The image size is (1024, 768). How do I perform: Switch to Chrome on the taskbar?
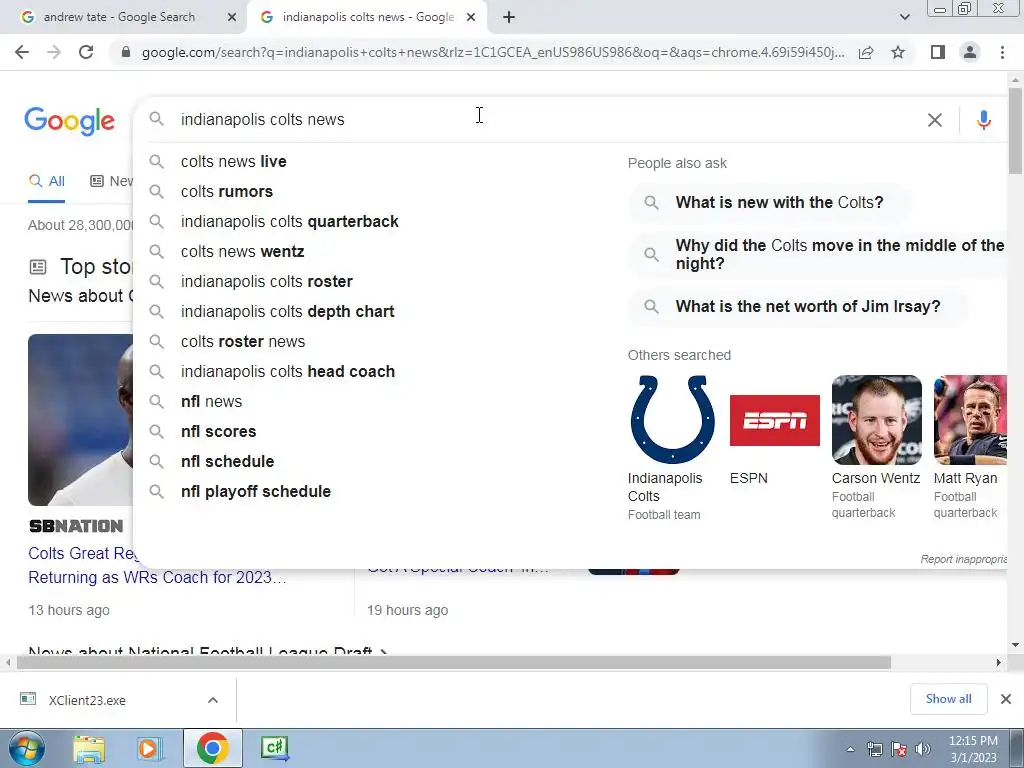click(212, 748)
